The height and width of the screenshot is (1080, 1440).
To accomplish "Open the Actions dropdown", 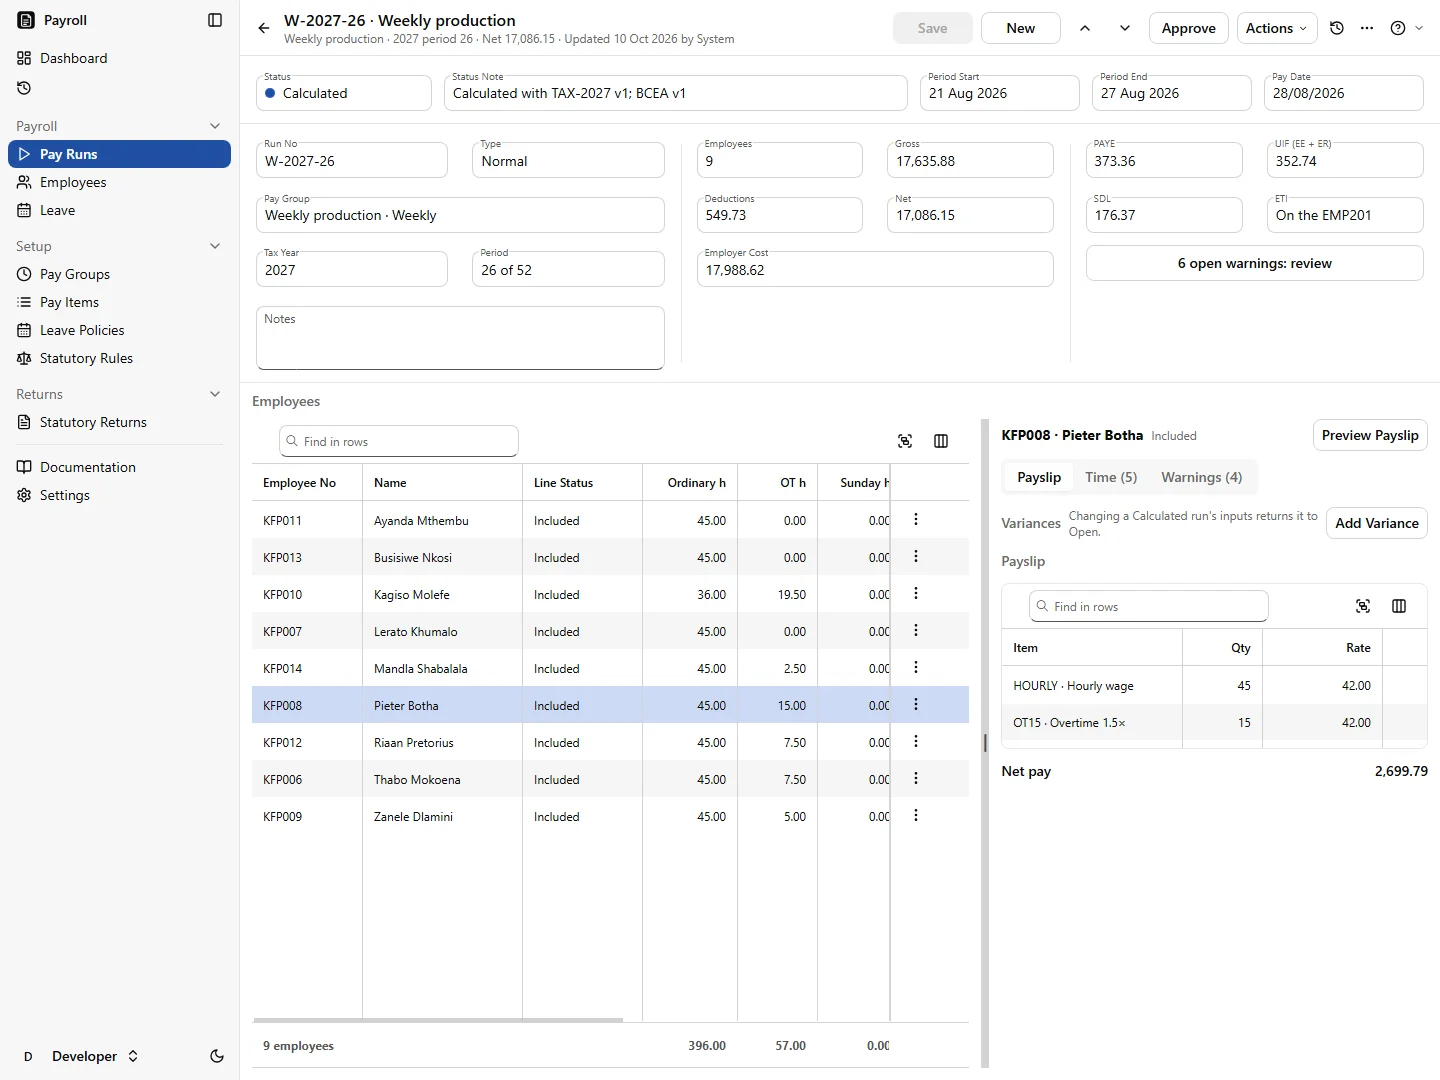I will [1277, 28].
